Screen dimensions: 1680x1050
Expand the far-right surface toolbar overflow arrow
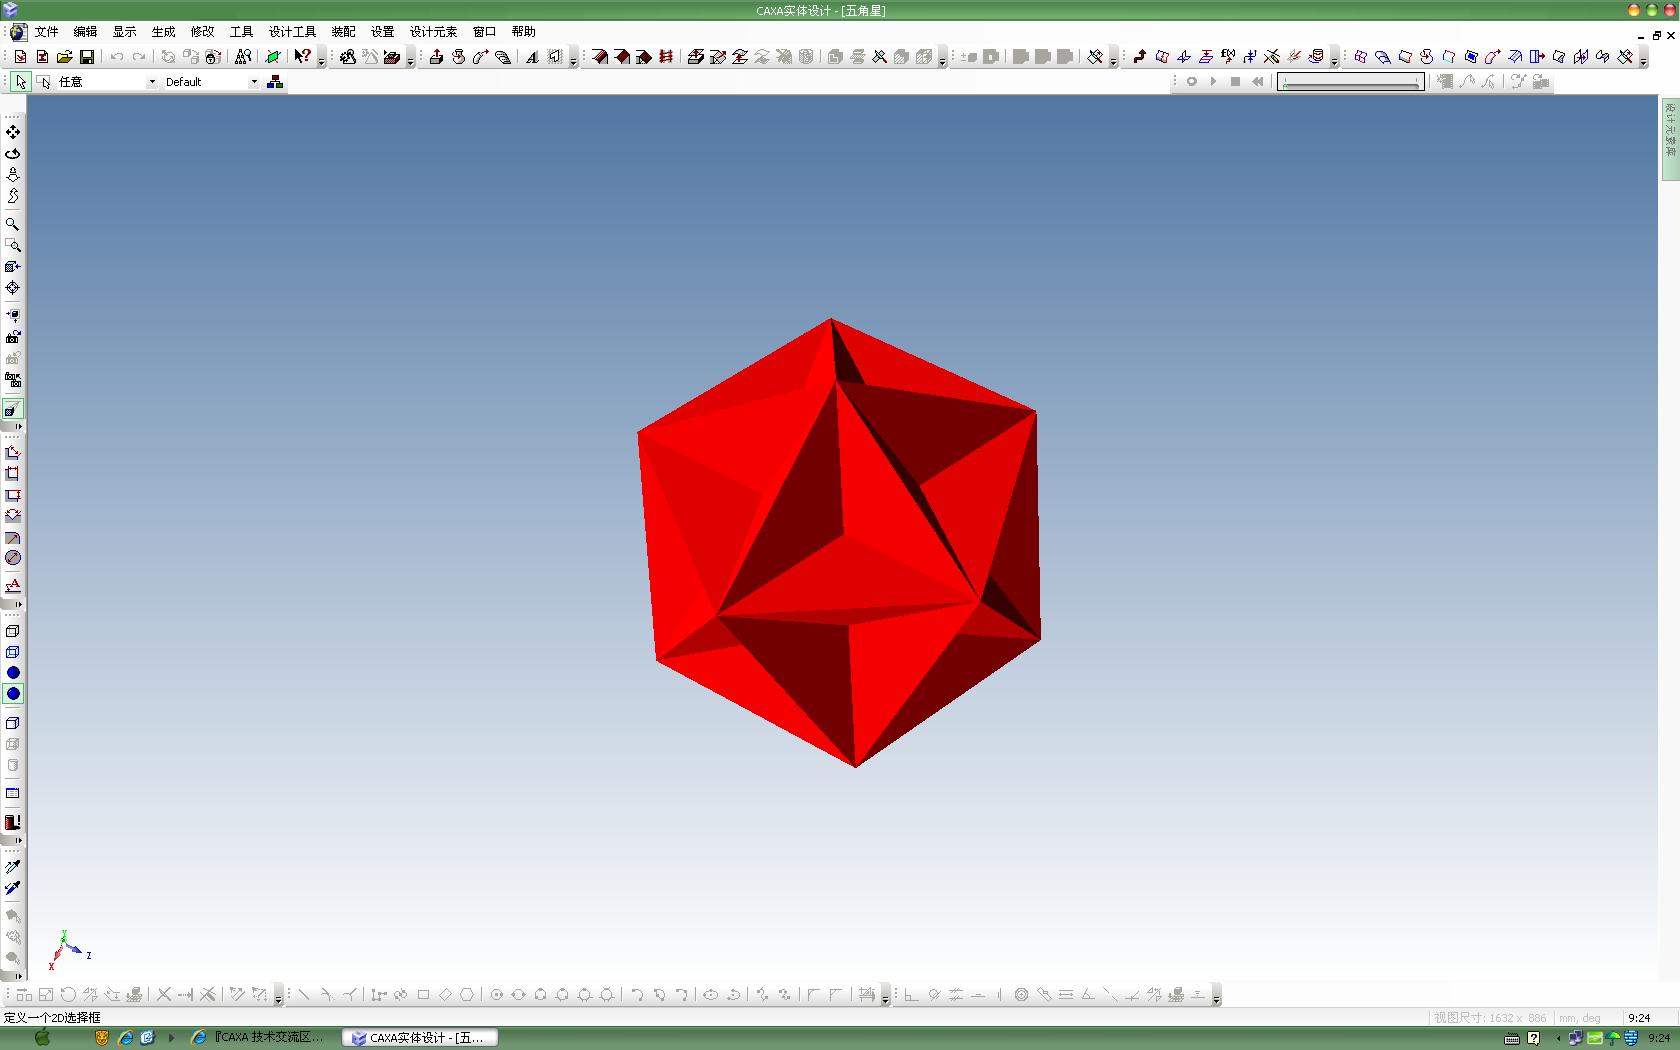(1645, 59)
